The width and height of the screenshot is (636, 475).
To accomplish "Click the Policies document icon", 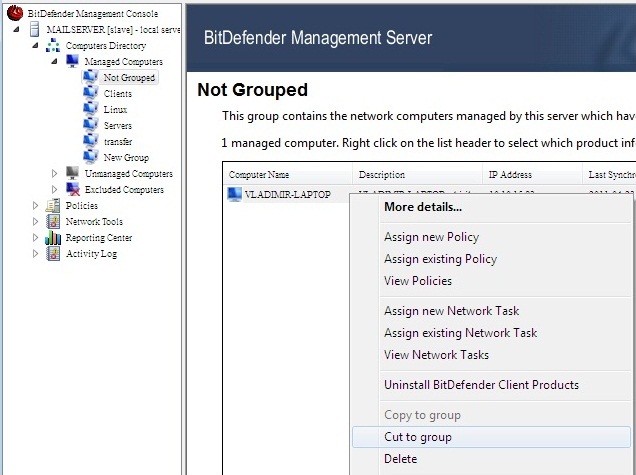I will (53, 205).
